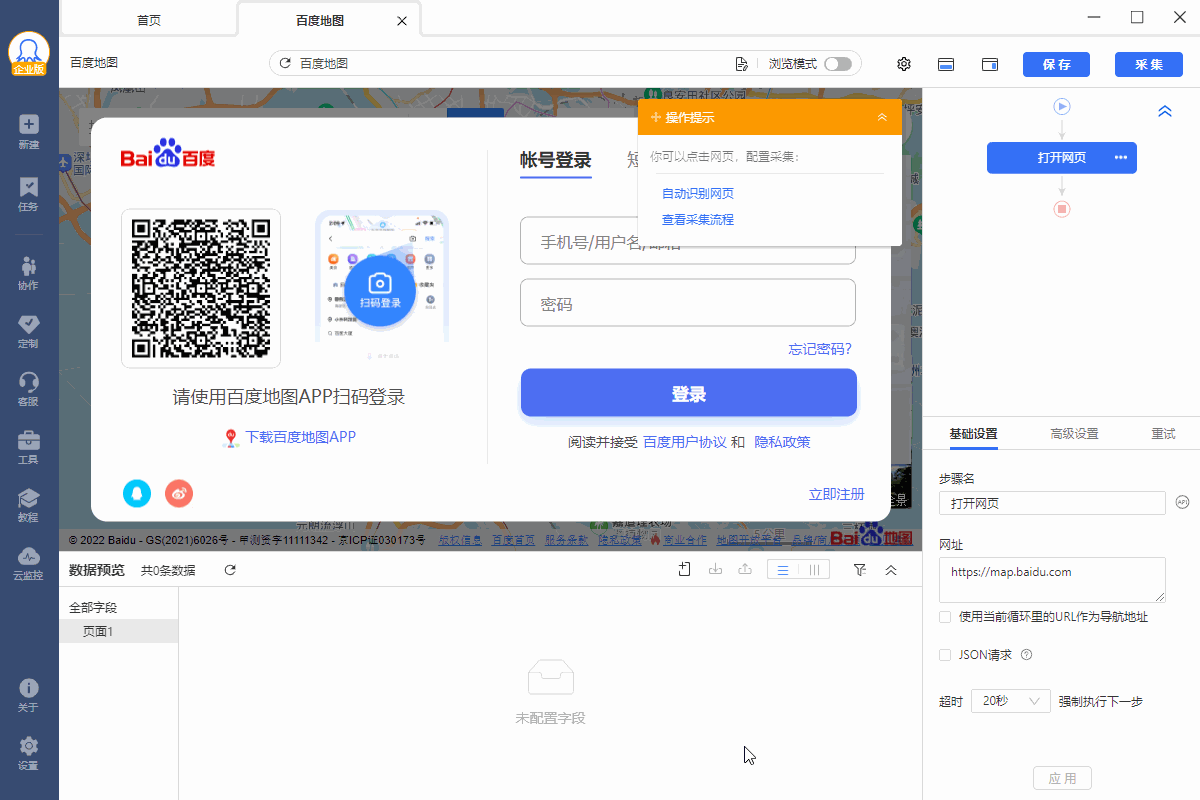
Task: Select the 帐号登录 login tab
Action: click(x=556, y=160)
